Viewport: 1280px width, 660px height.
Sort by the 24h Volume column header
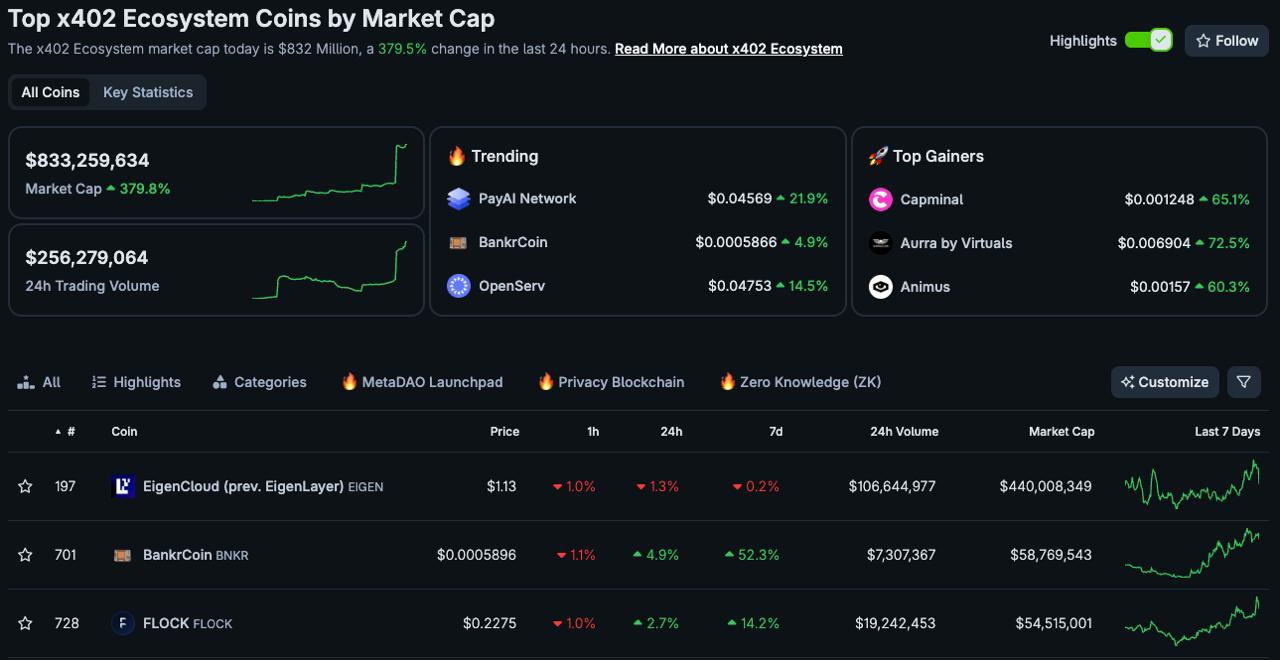tap(904, 432)
